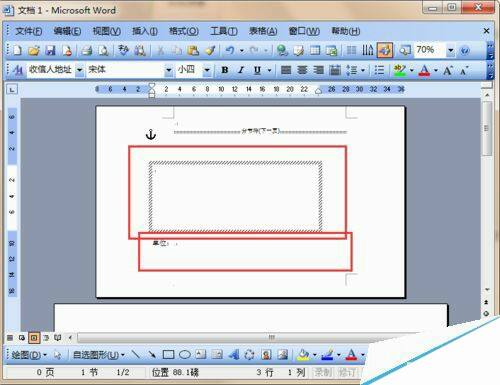Open the Tables and Borders toolbar

tap(299, 50)
